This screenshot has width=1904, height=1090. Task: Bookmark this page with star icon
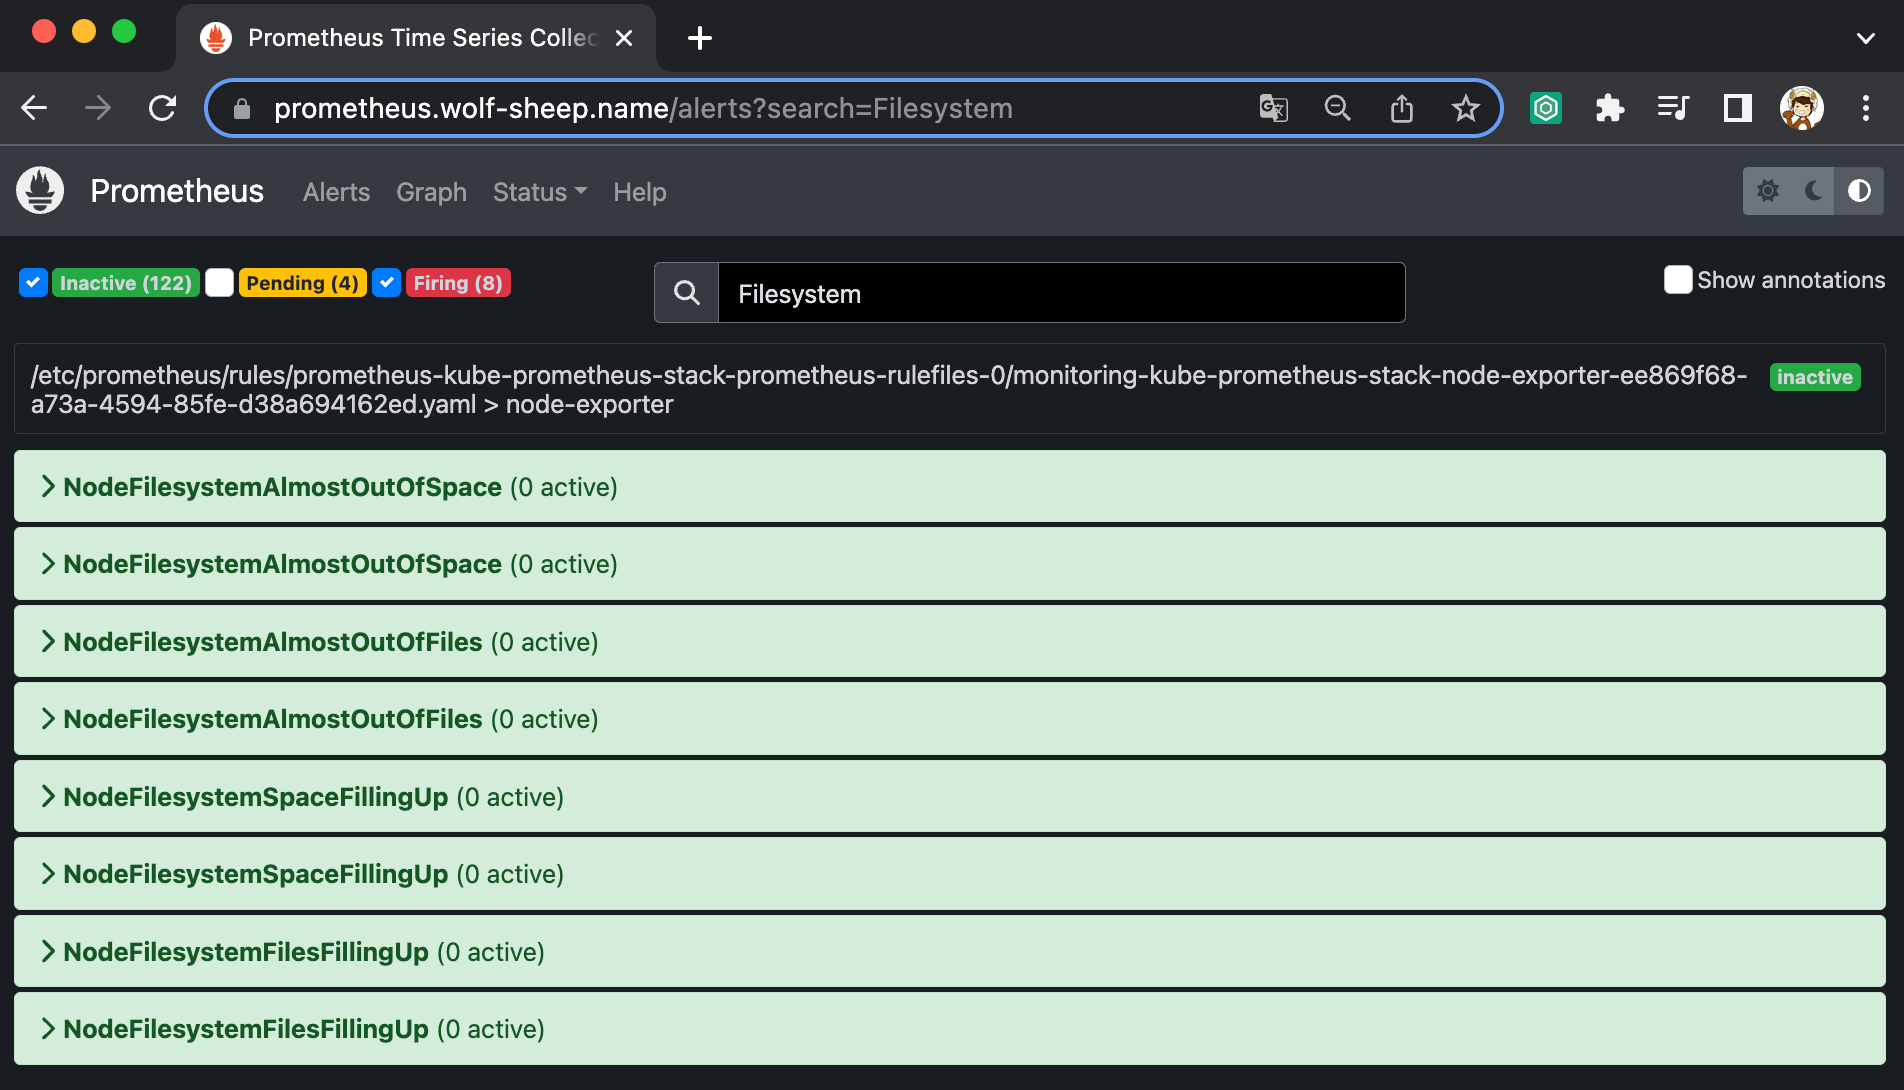click(x=1465, y=108)
